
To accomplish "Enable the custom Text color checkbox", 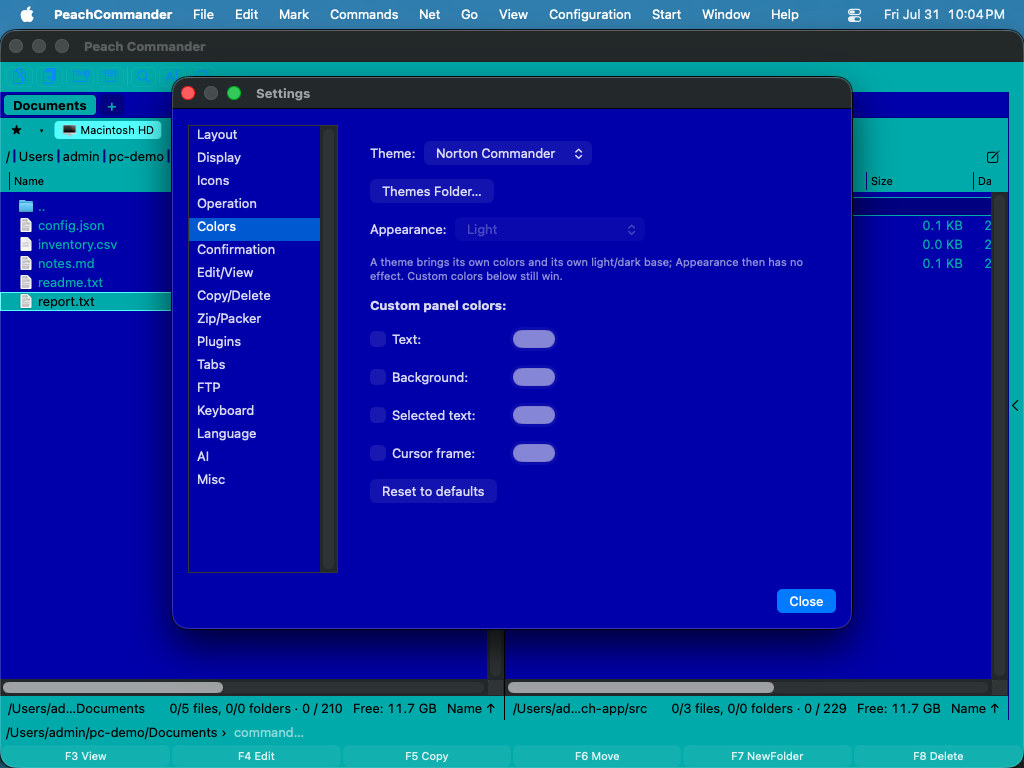I will (x=377, y=339).
